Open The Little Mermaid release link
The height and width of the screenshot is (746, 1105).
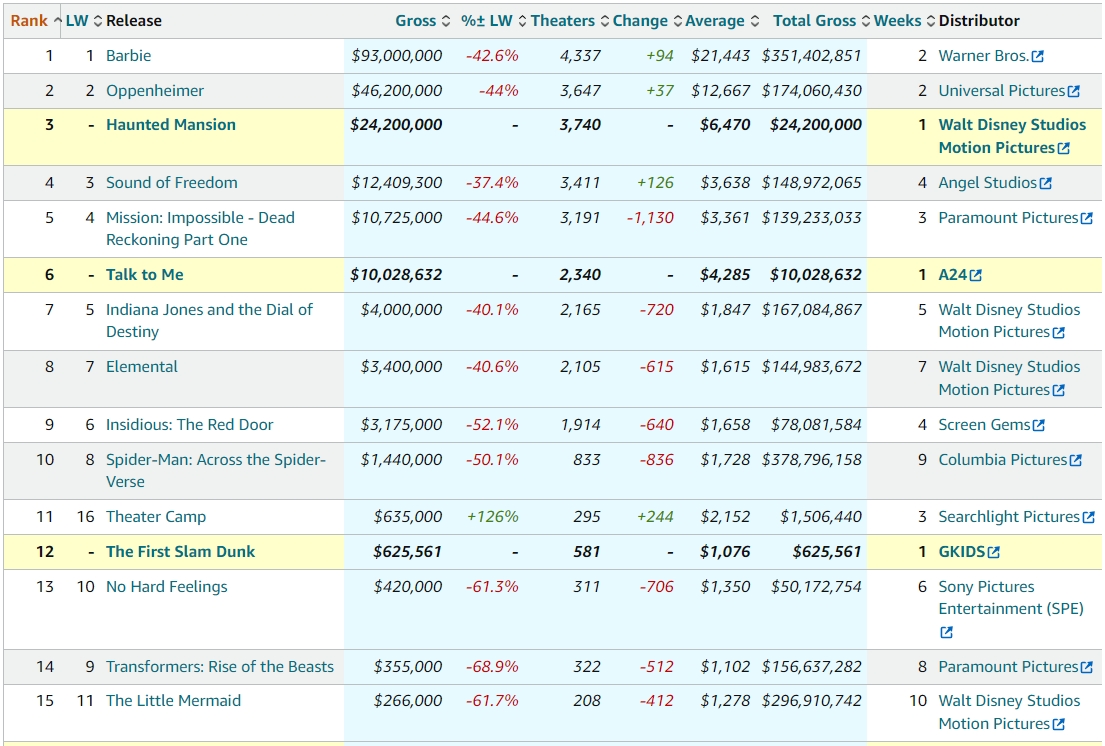point(173,701)
